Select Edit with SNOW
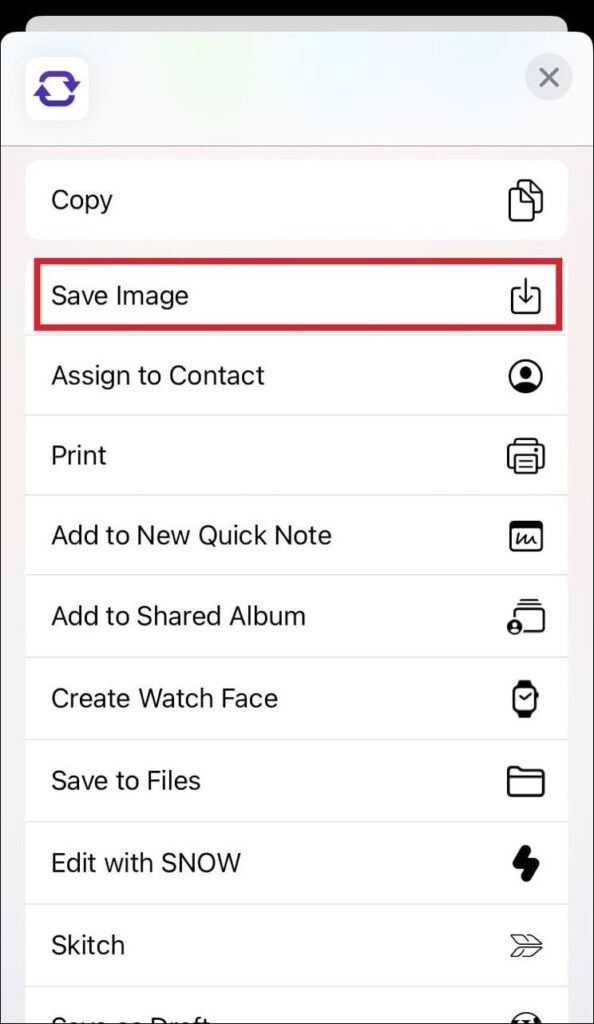Viewport: 594px width, 1024px height. coord(296,863)
